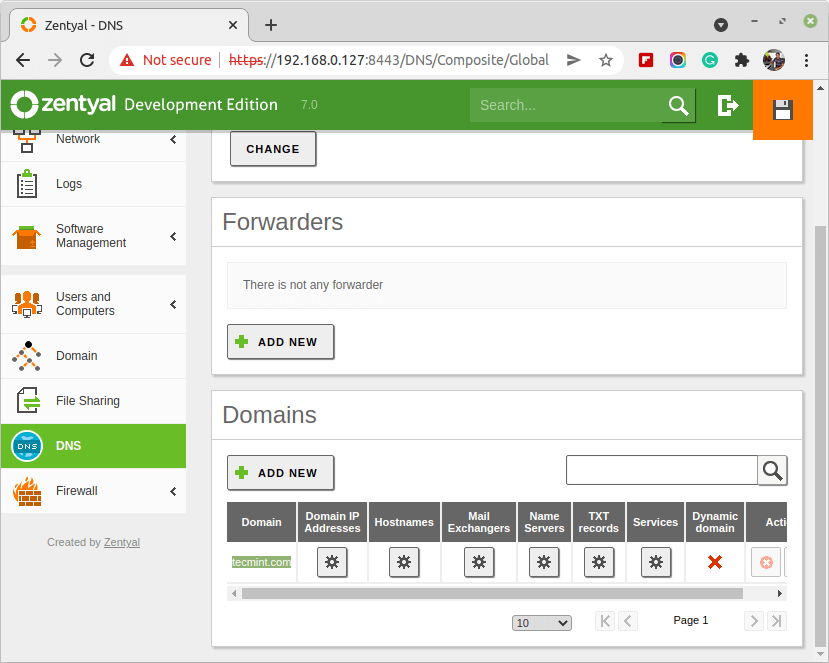Focus the domains filter text field
Viewport: 829px width, 663px height.
point(662,470)
